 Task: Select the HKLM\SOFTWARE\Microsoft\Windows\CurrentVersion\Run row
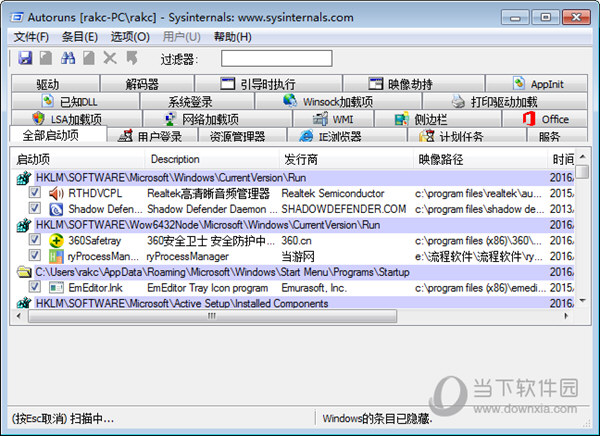(294, 178)
